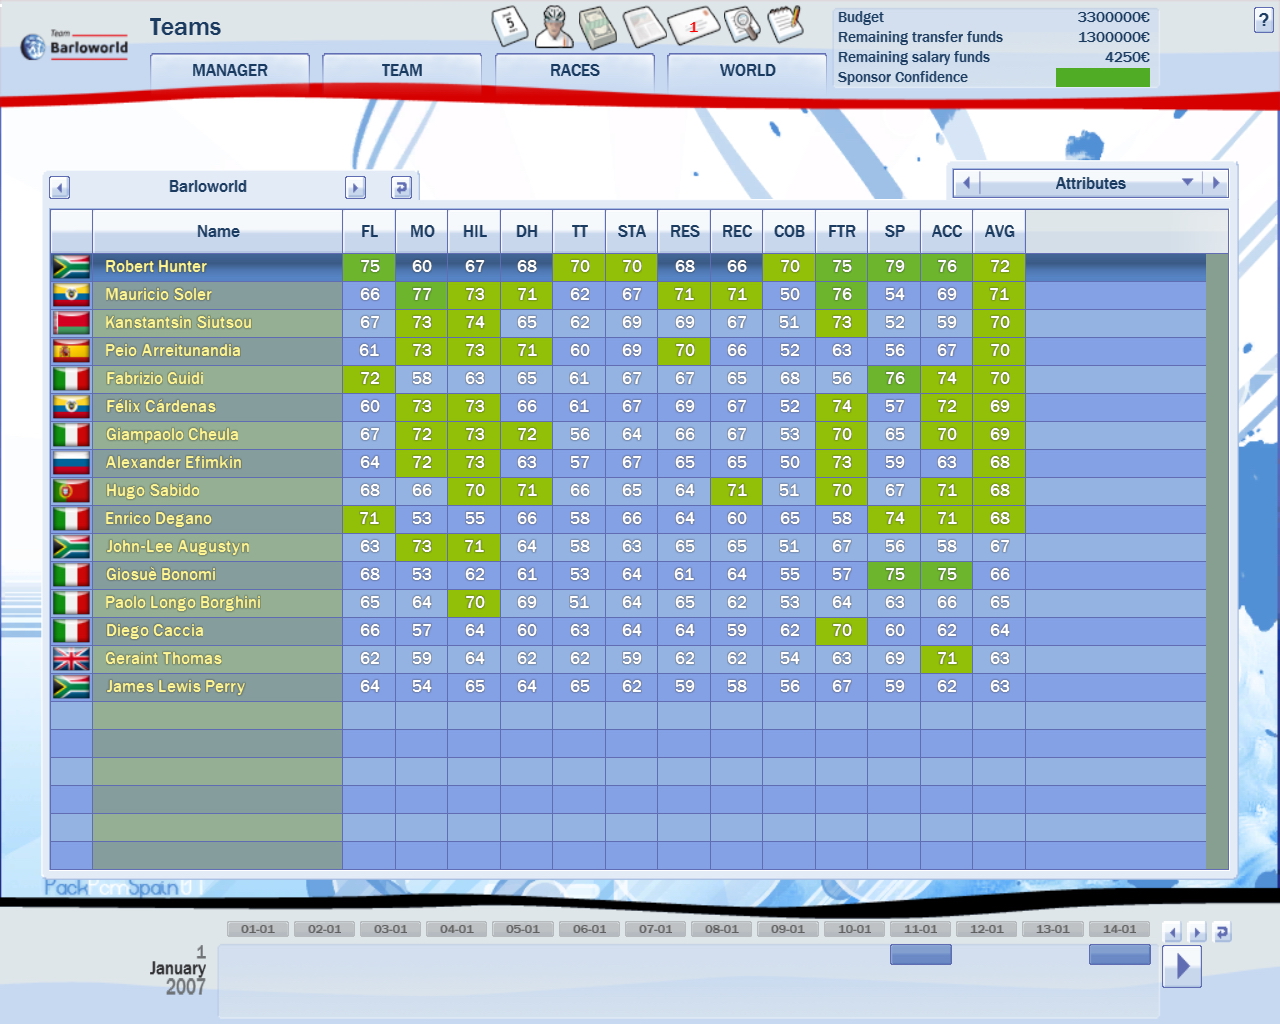Click return icon next to Barloworld selector

401,187
